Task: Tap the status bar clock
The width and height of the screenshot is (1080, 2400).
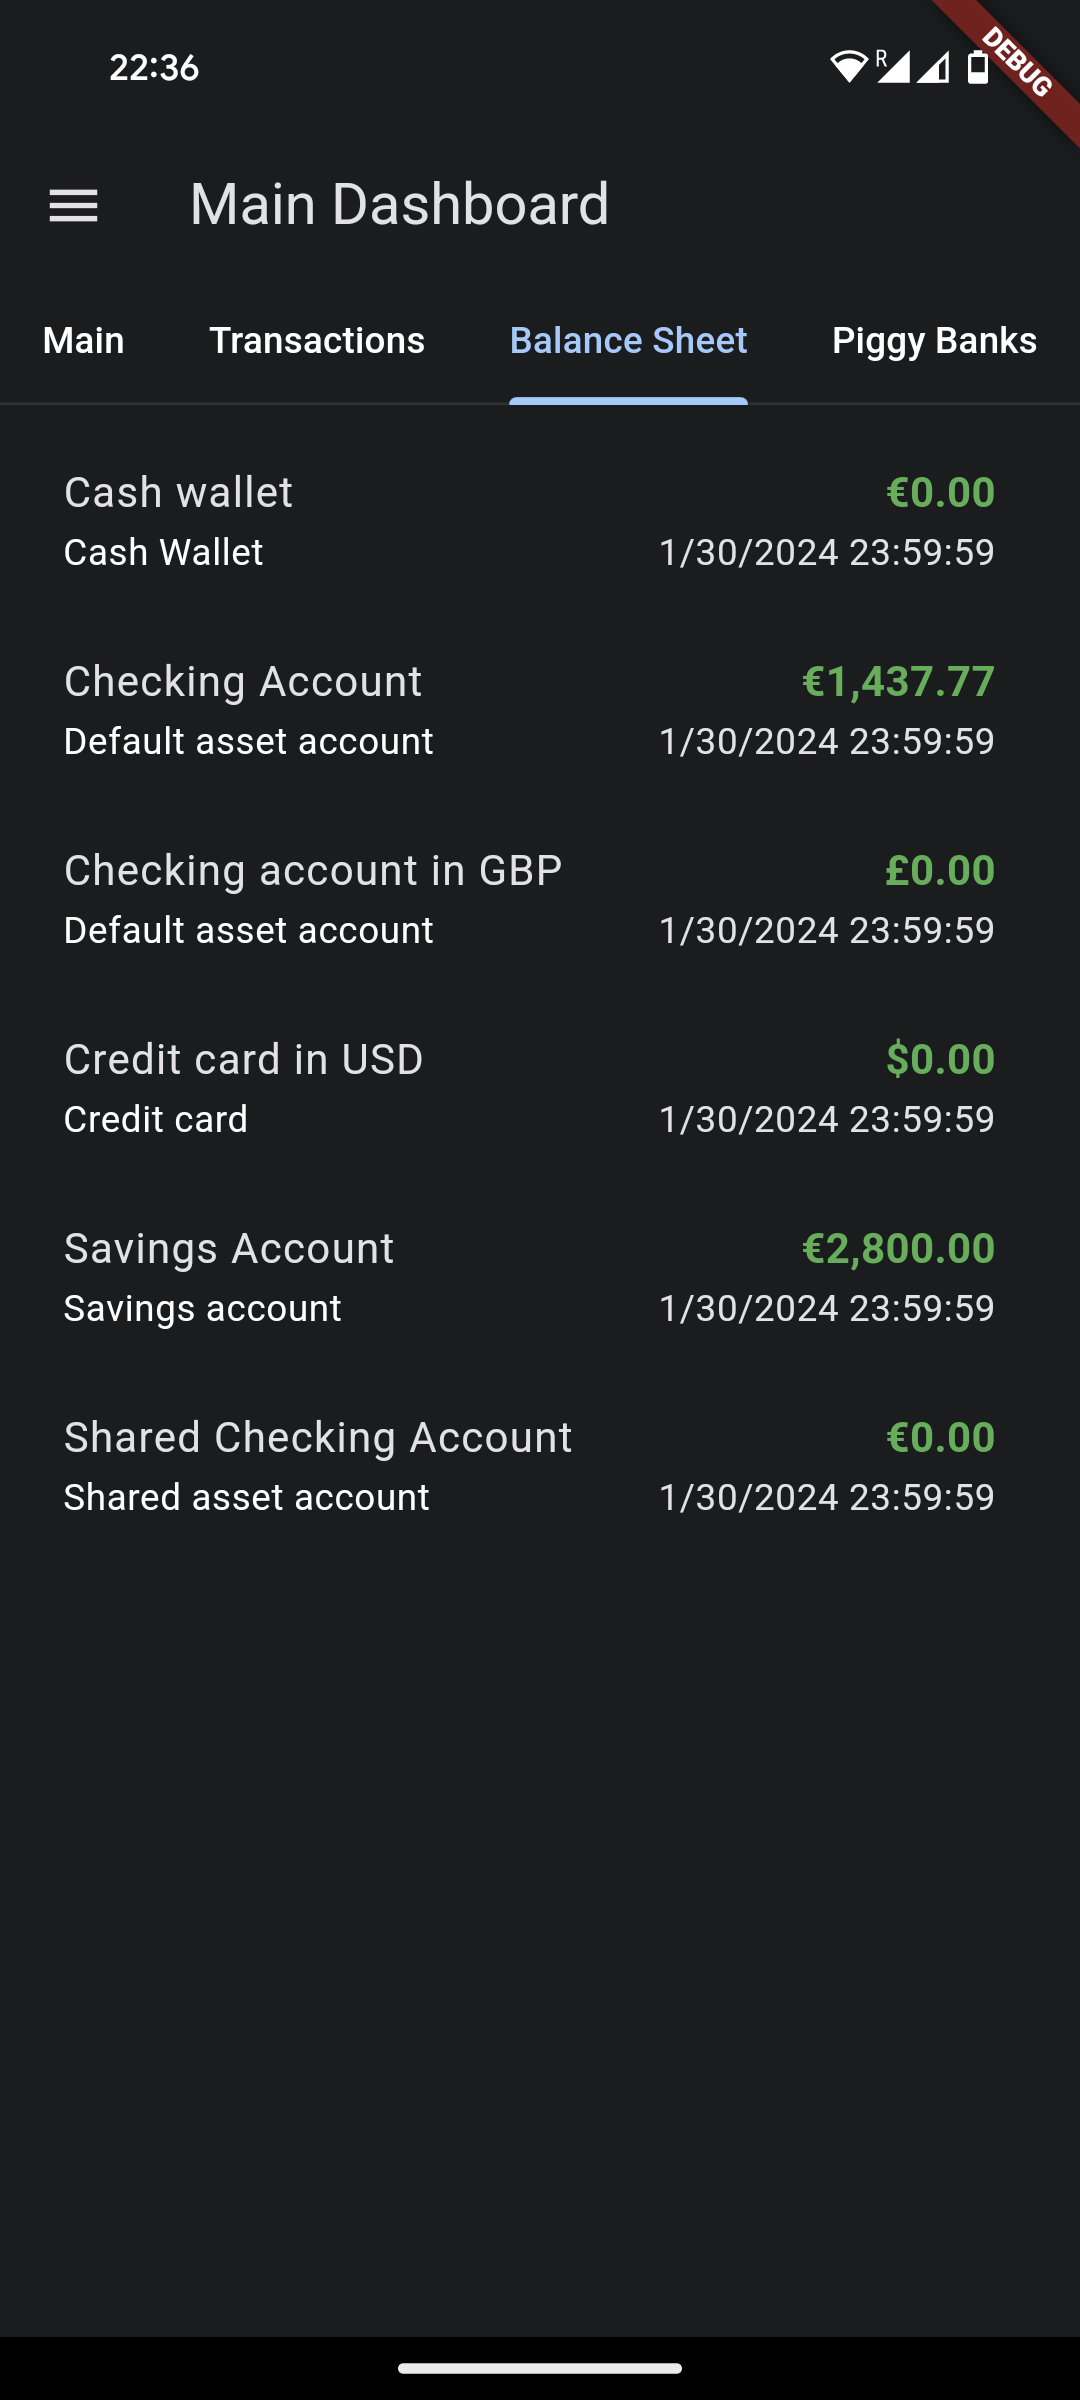Action: click(154, 68)
